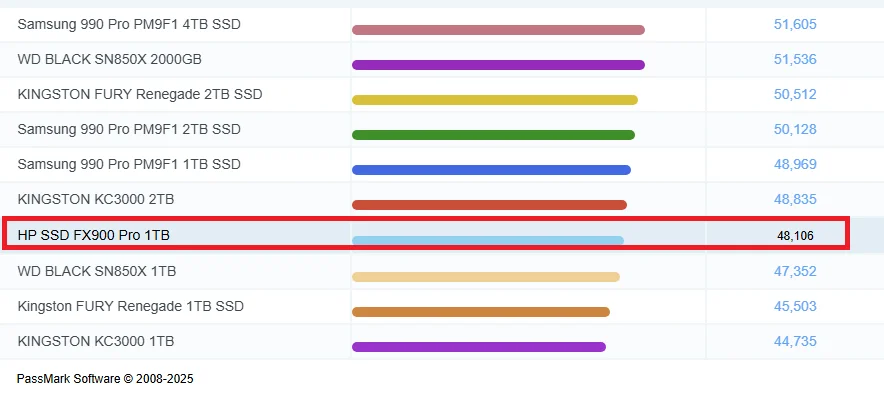884x395 pixels.
Task: Open the 45,503 score link
Action: point(795,306)
